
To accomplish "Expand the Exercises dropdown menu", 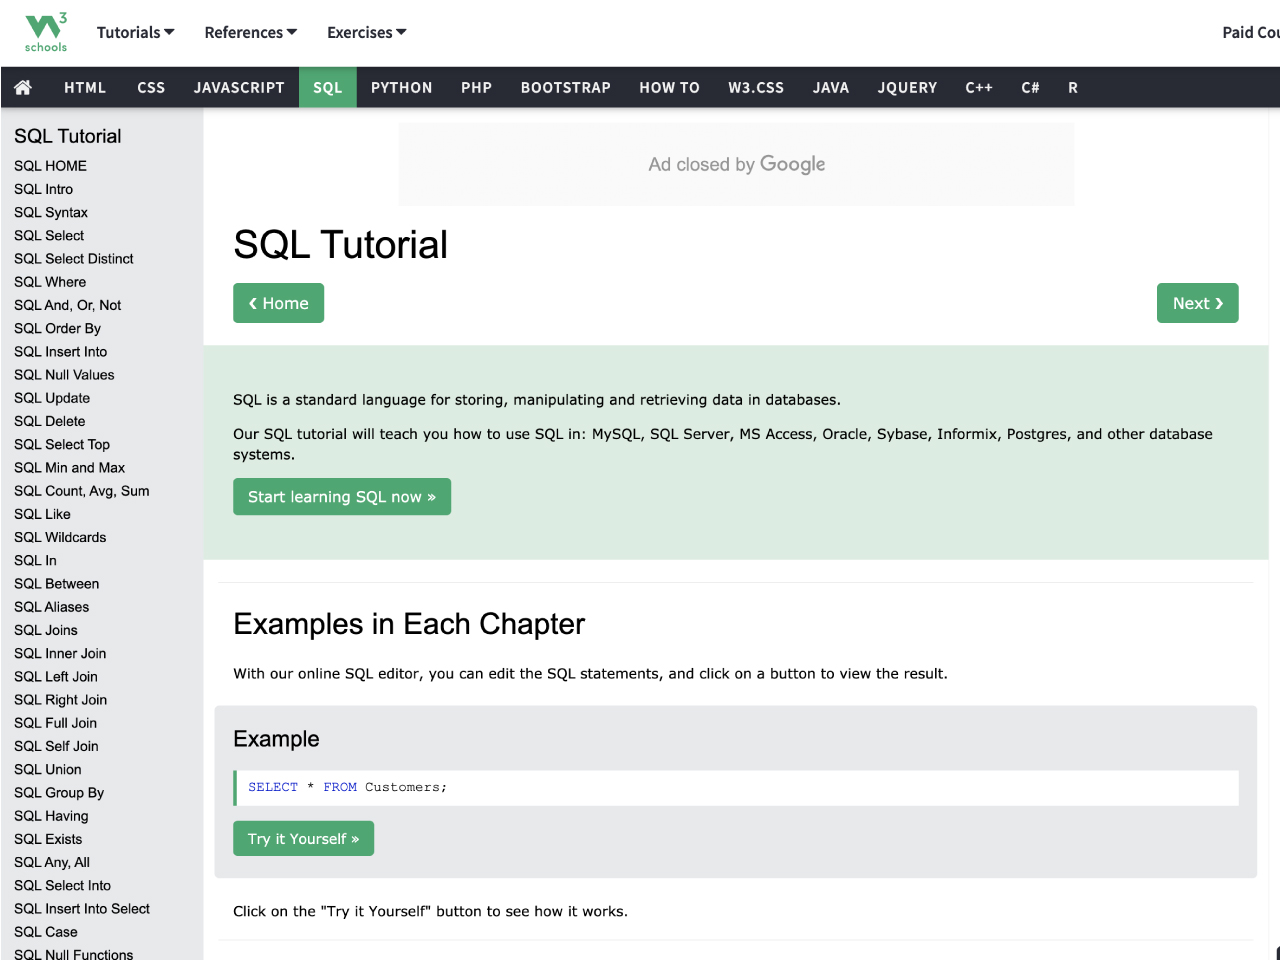I will pyautogui.click(x=367, y=32).
